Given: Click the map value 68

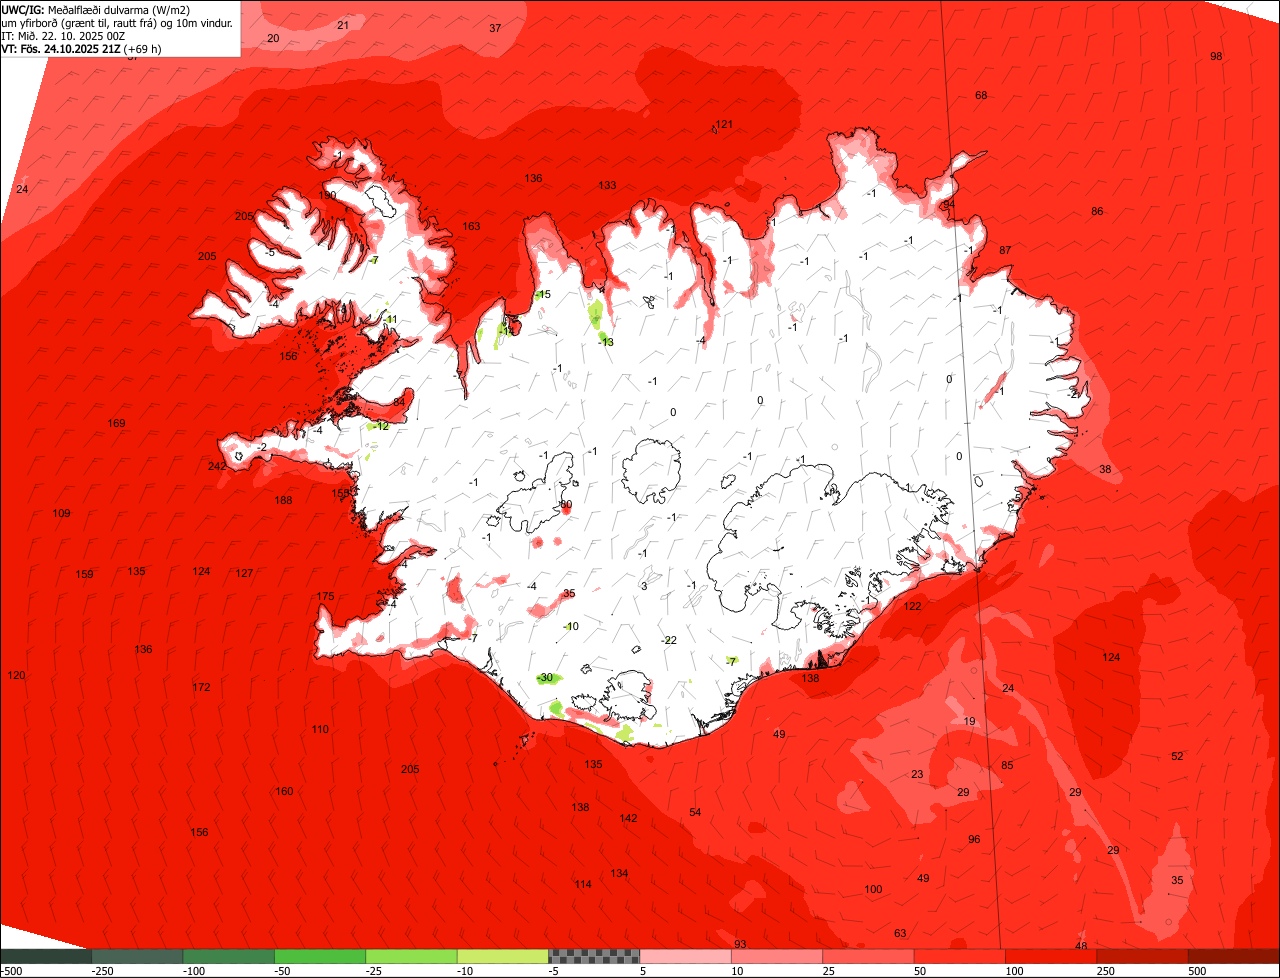Looking at the screenshot, I should [981, 95].
